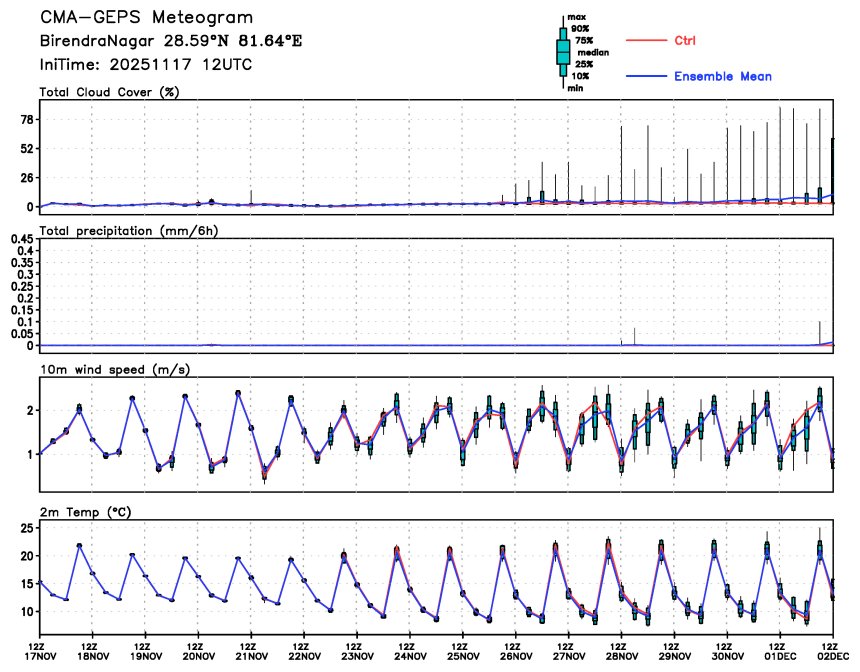Click the 0.1 tick on precipitation axis
Image resolution: width=860 pixels, height=672 pixels.
coord(25,322)
